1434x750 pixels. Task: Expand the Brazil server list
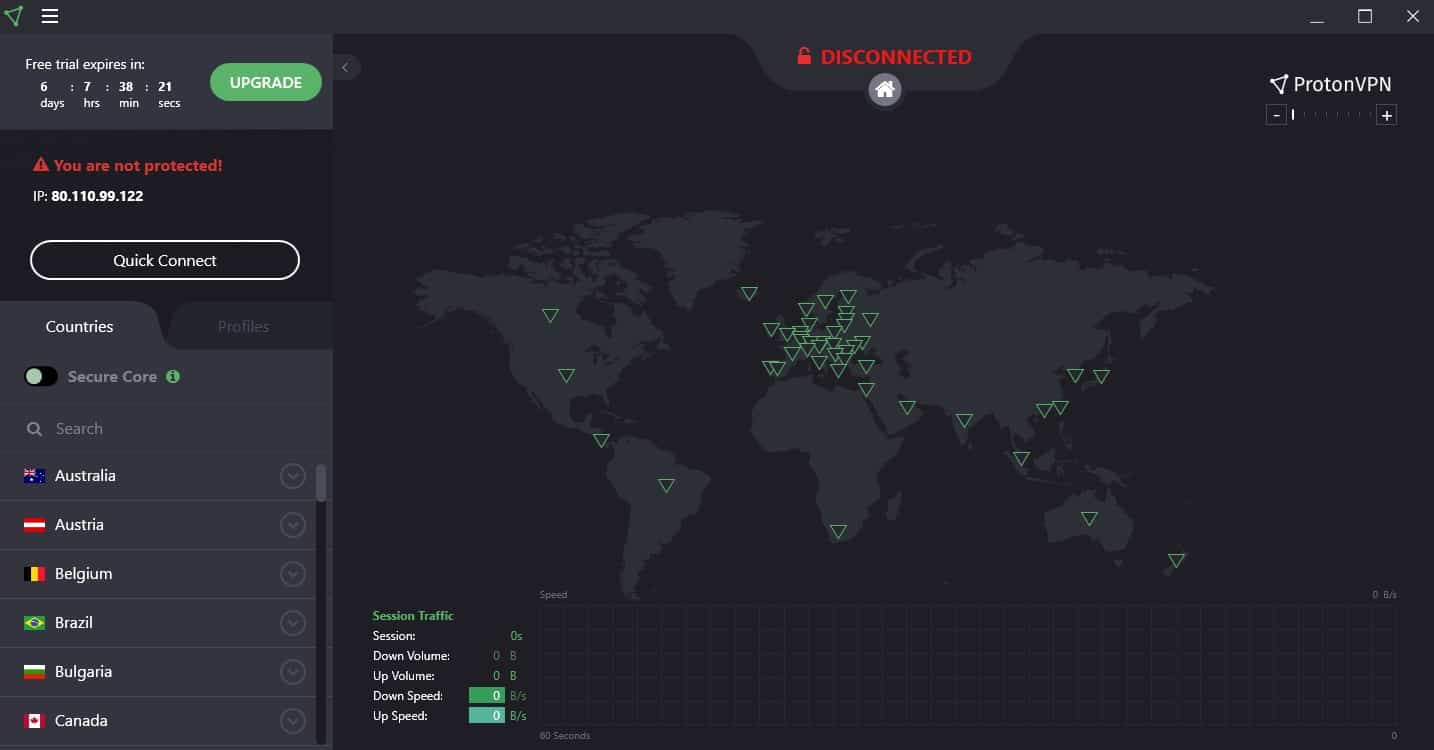293,623
